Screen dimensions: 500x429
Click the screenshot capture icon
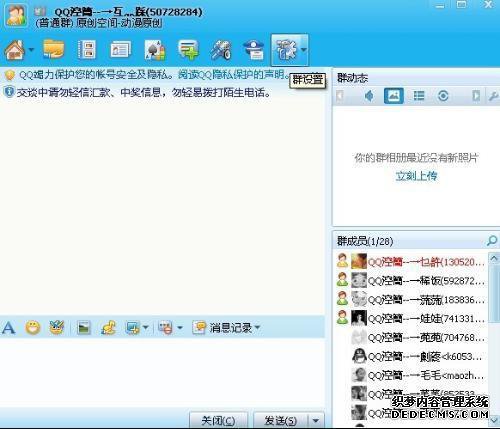[132, 328]
